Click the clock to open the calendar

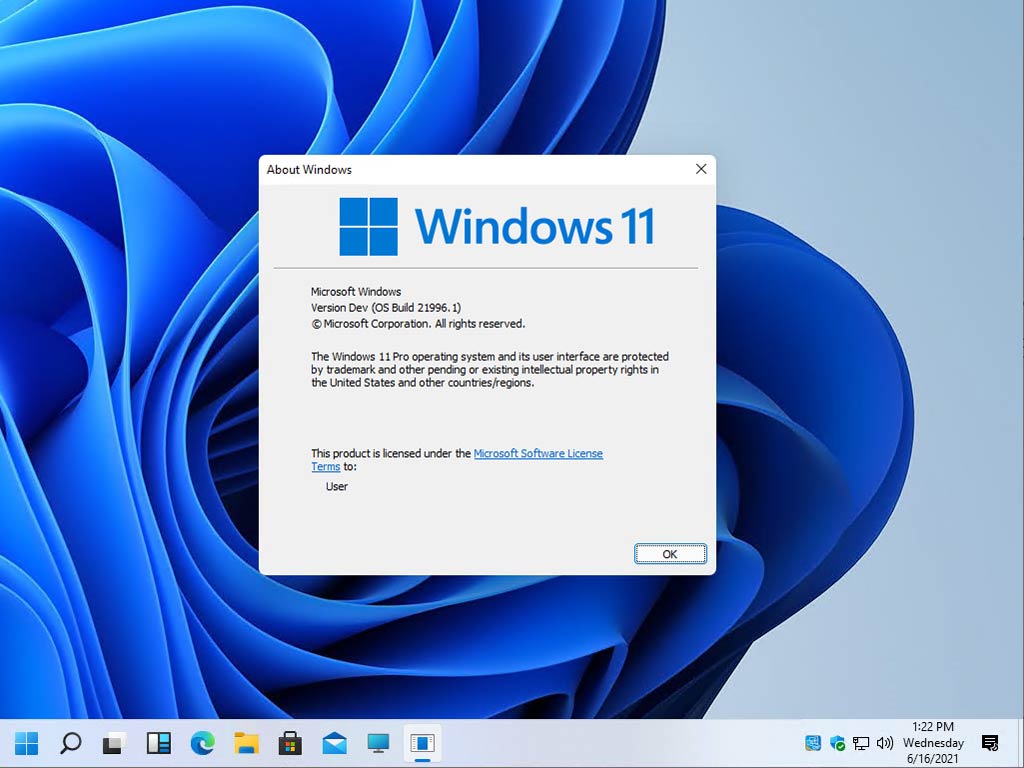click(x=932, y=743)
